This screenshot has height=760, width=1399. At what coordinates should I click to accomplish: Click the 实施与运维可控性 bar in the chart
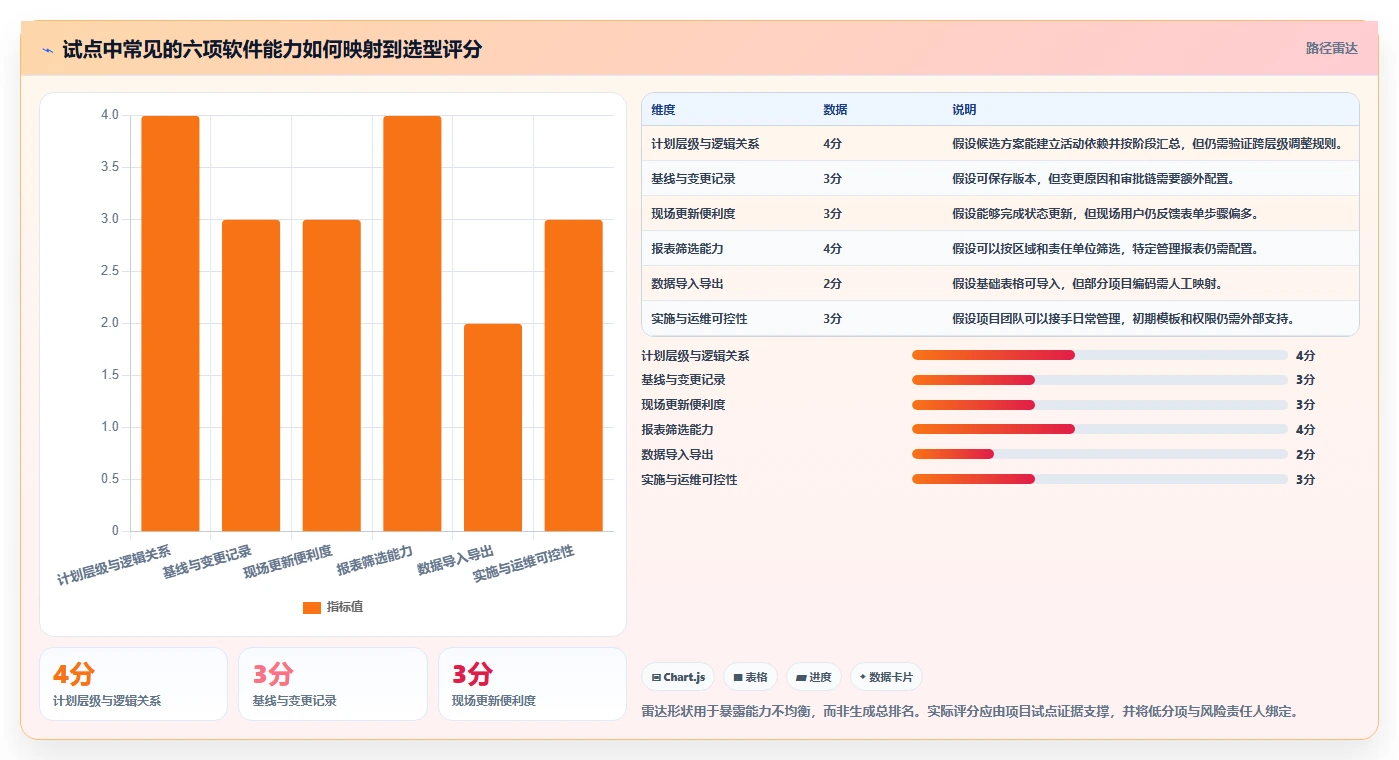click(x=574, y=375)
